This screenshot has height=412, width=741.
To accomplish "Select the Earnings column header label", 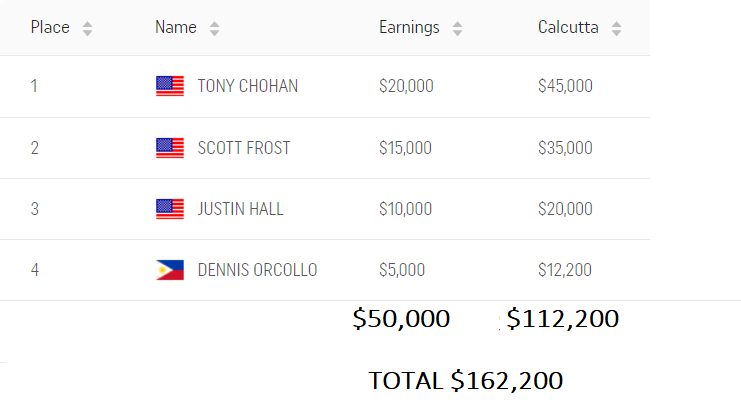I will (x=409, y=28).
